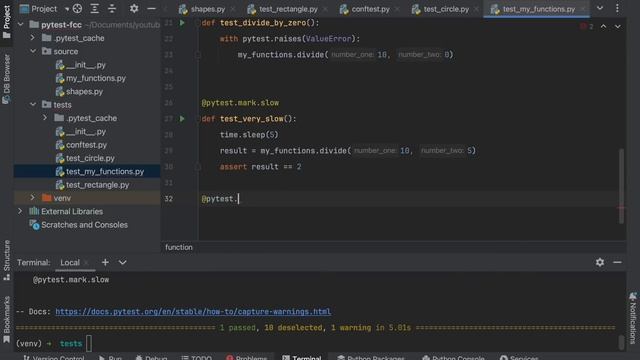The image size is (640, 360).
Task: Close the shapes.py tab
Action: 233,9
